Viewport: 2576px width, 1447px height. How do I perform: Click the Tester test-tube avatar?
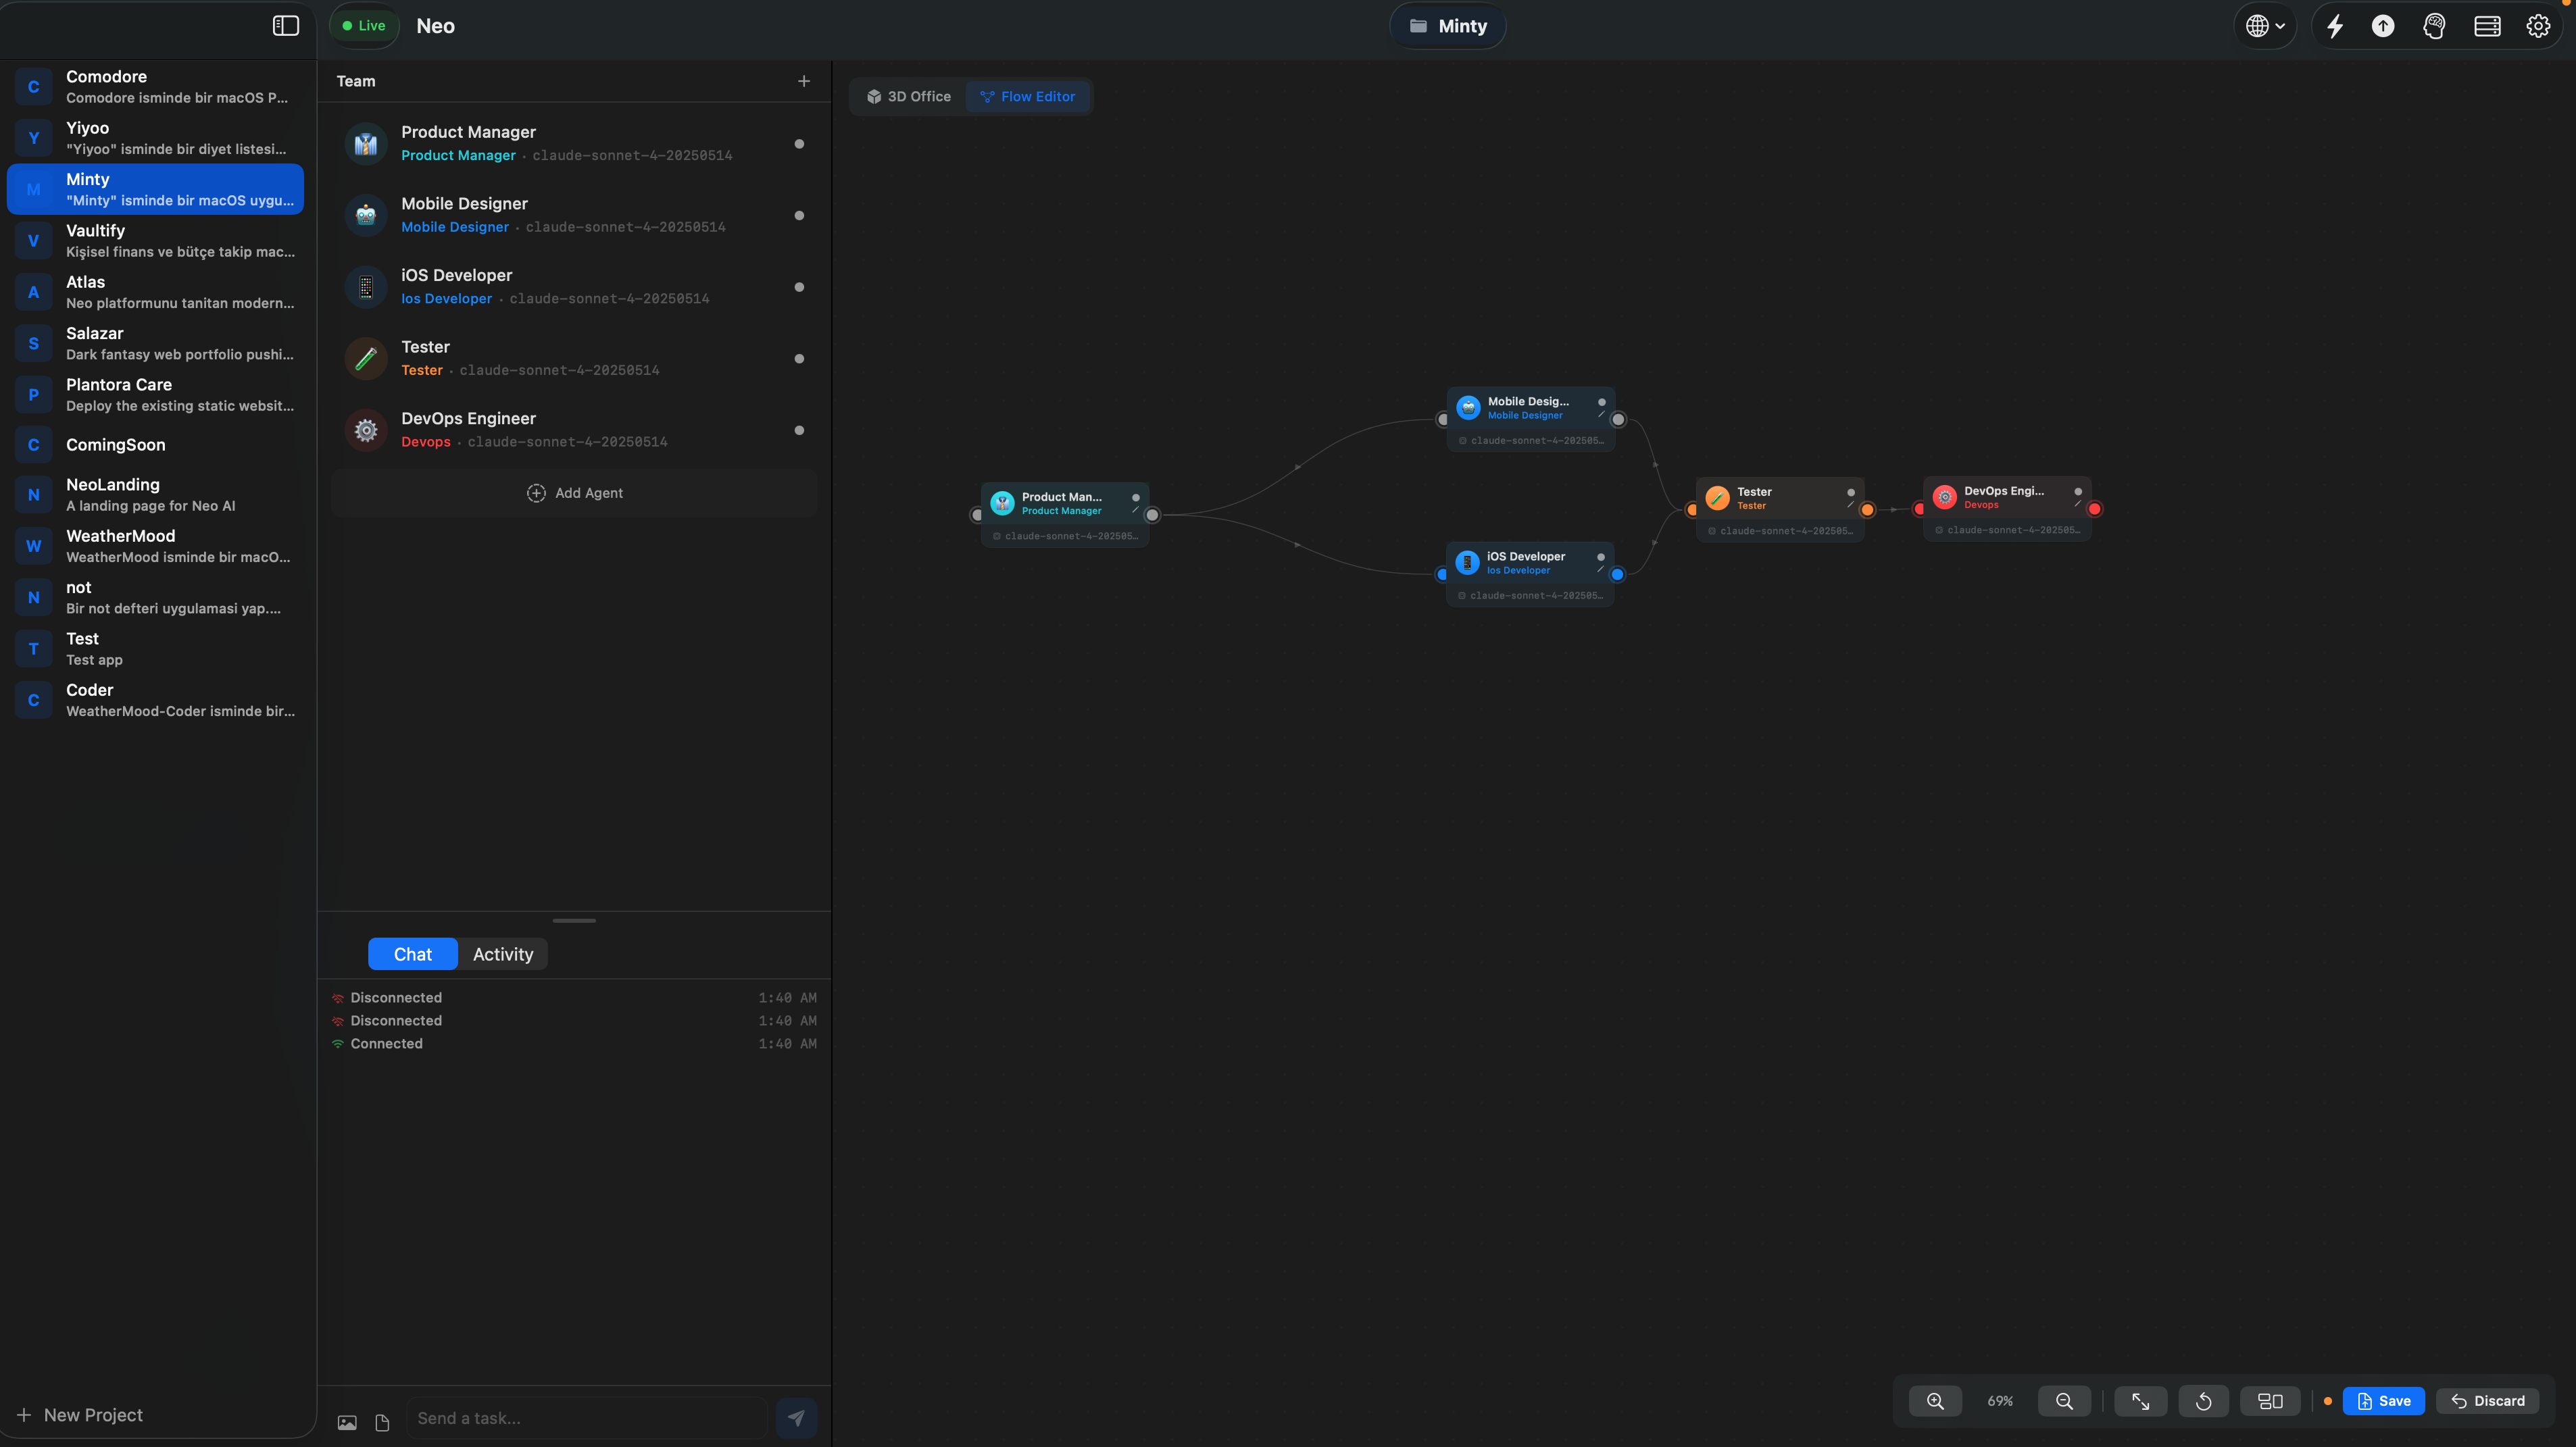coord(366,358)
